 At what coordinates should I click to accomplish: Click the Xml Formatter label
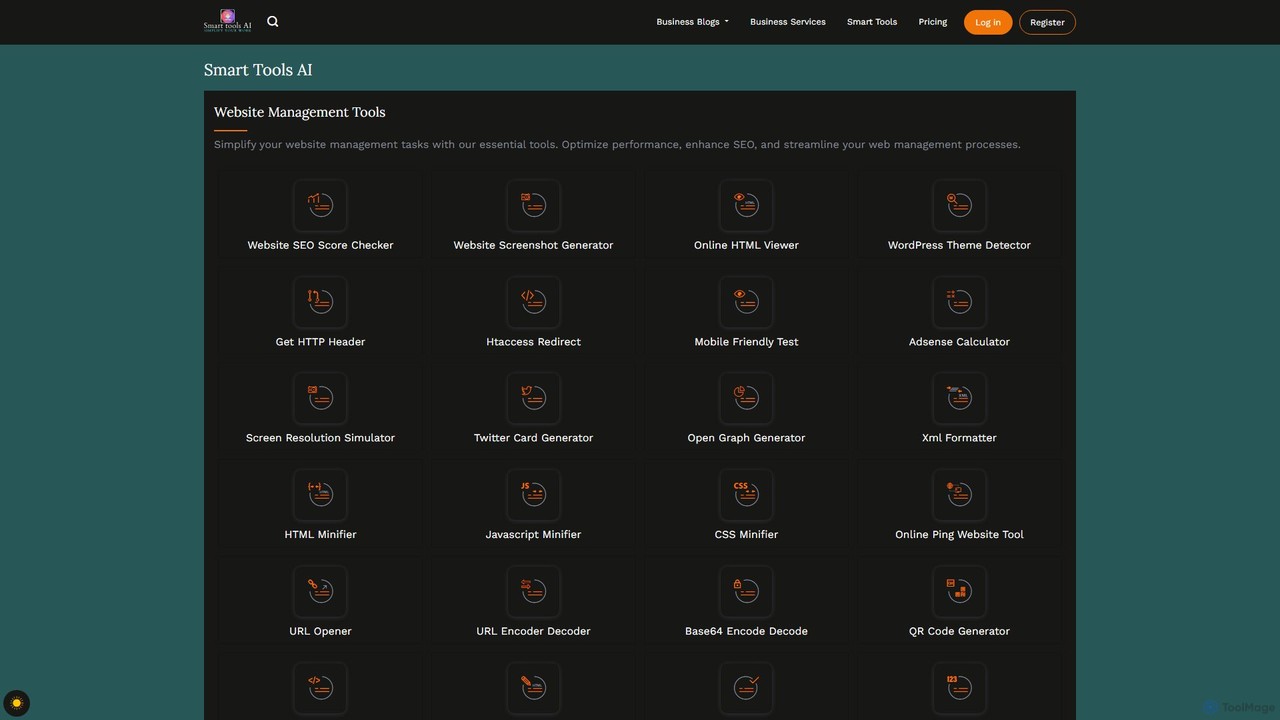[x=959, y=438]
